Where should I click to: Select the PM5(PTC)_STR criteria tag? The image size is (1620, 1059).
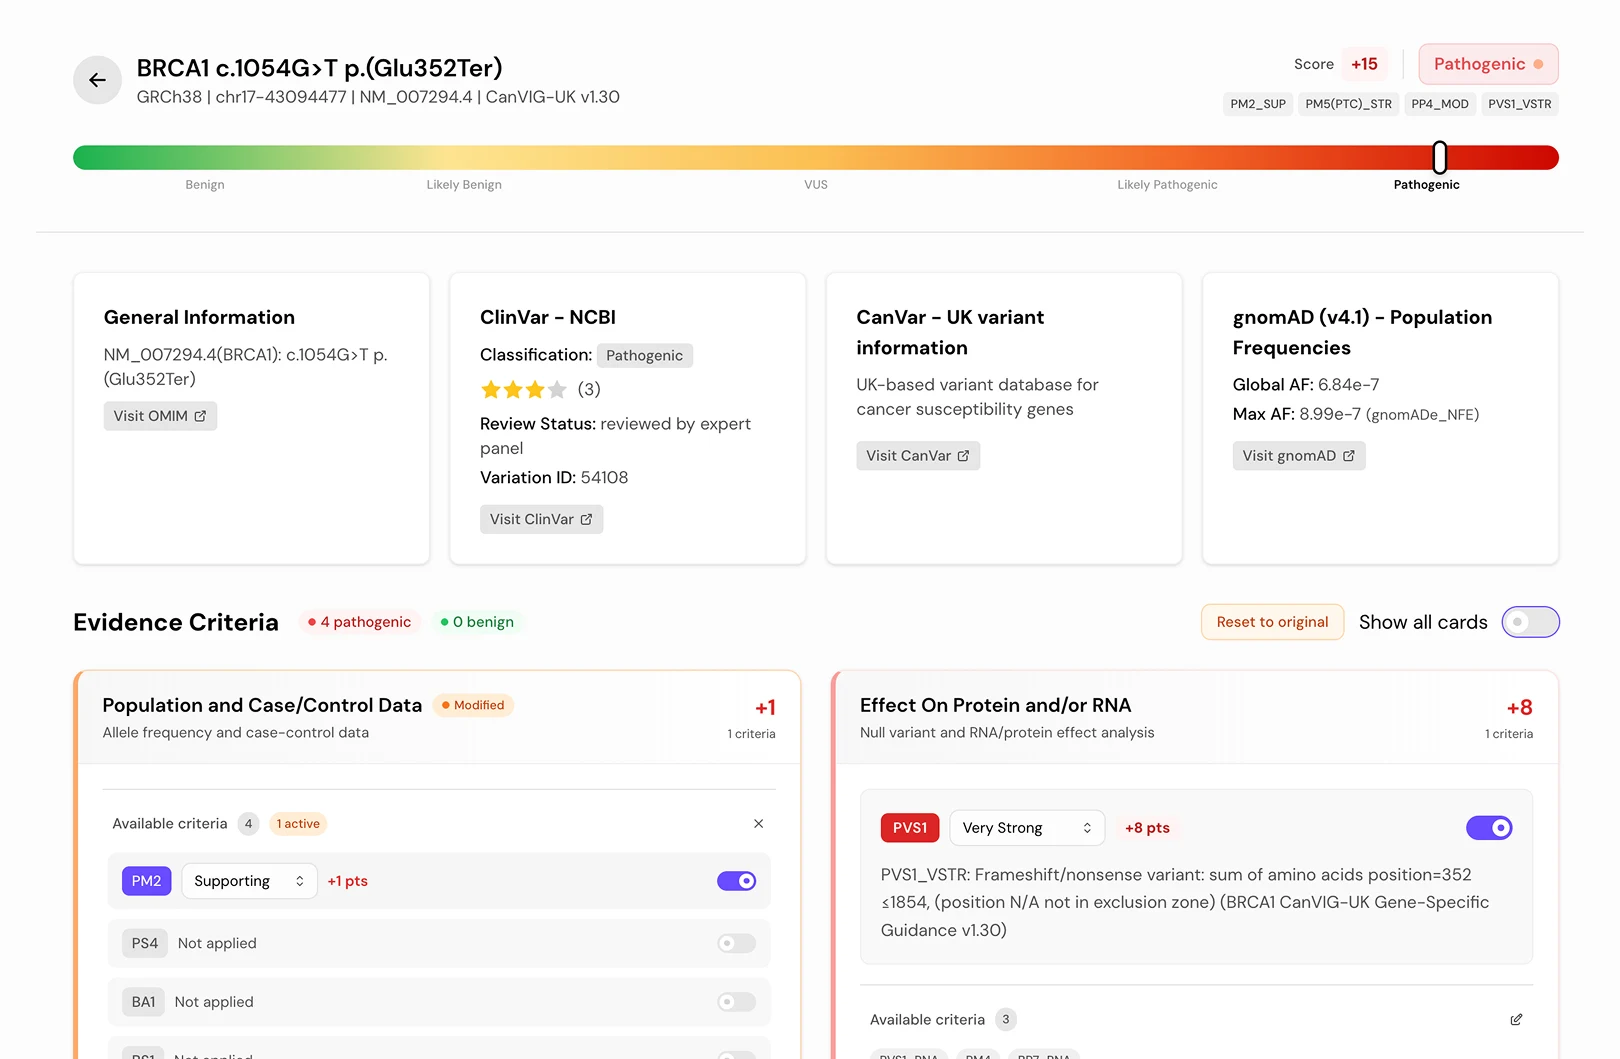tap(1348, 104)
